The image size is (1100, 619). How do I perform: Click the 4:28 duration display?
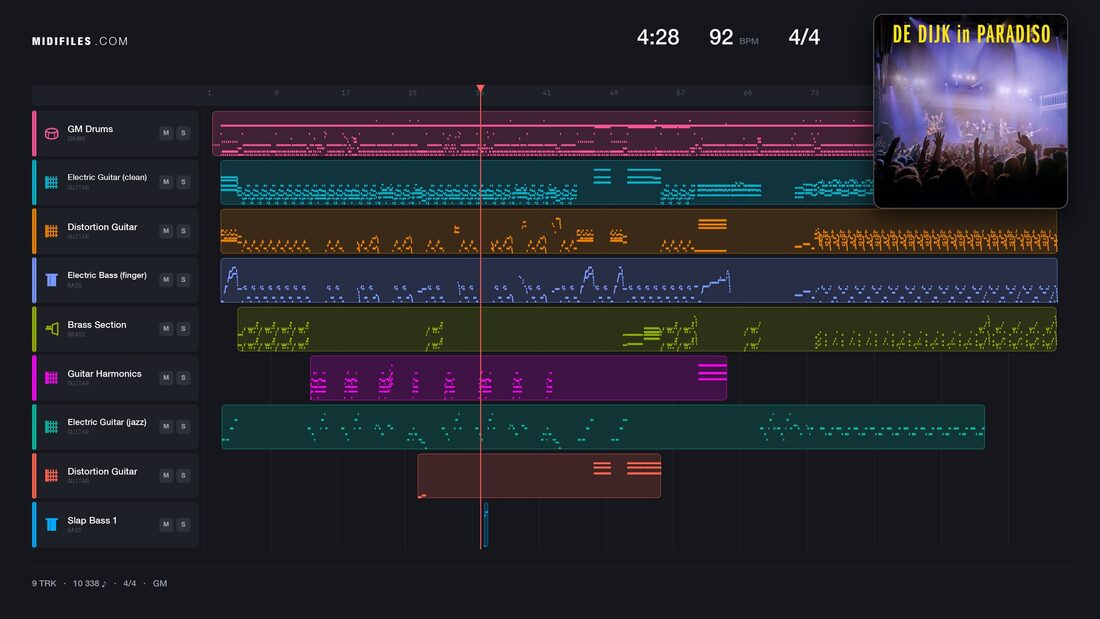(657, 37)
